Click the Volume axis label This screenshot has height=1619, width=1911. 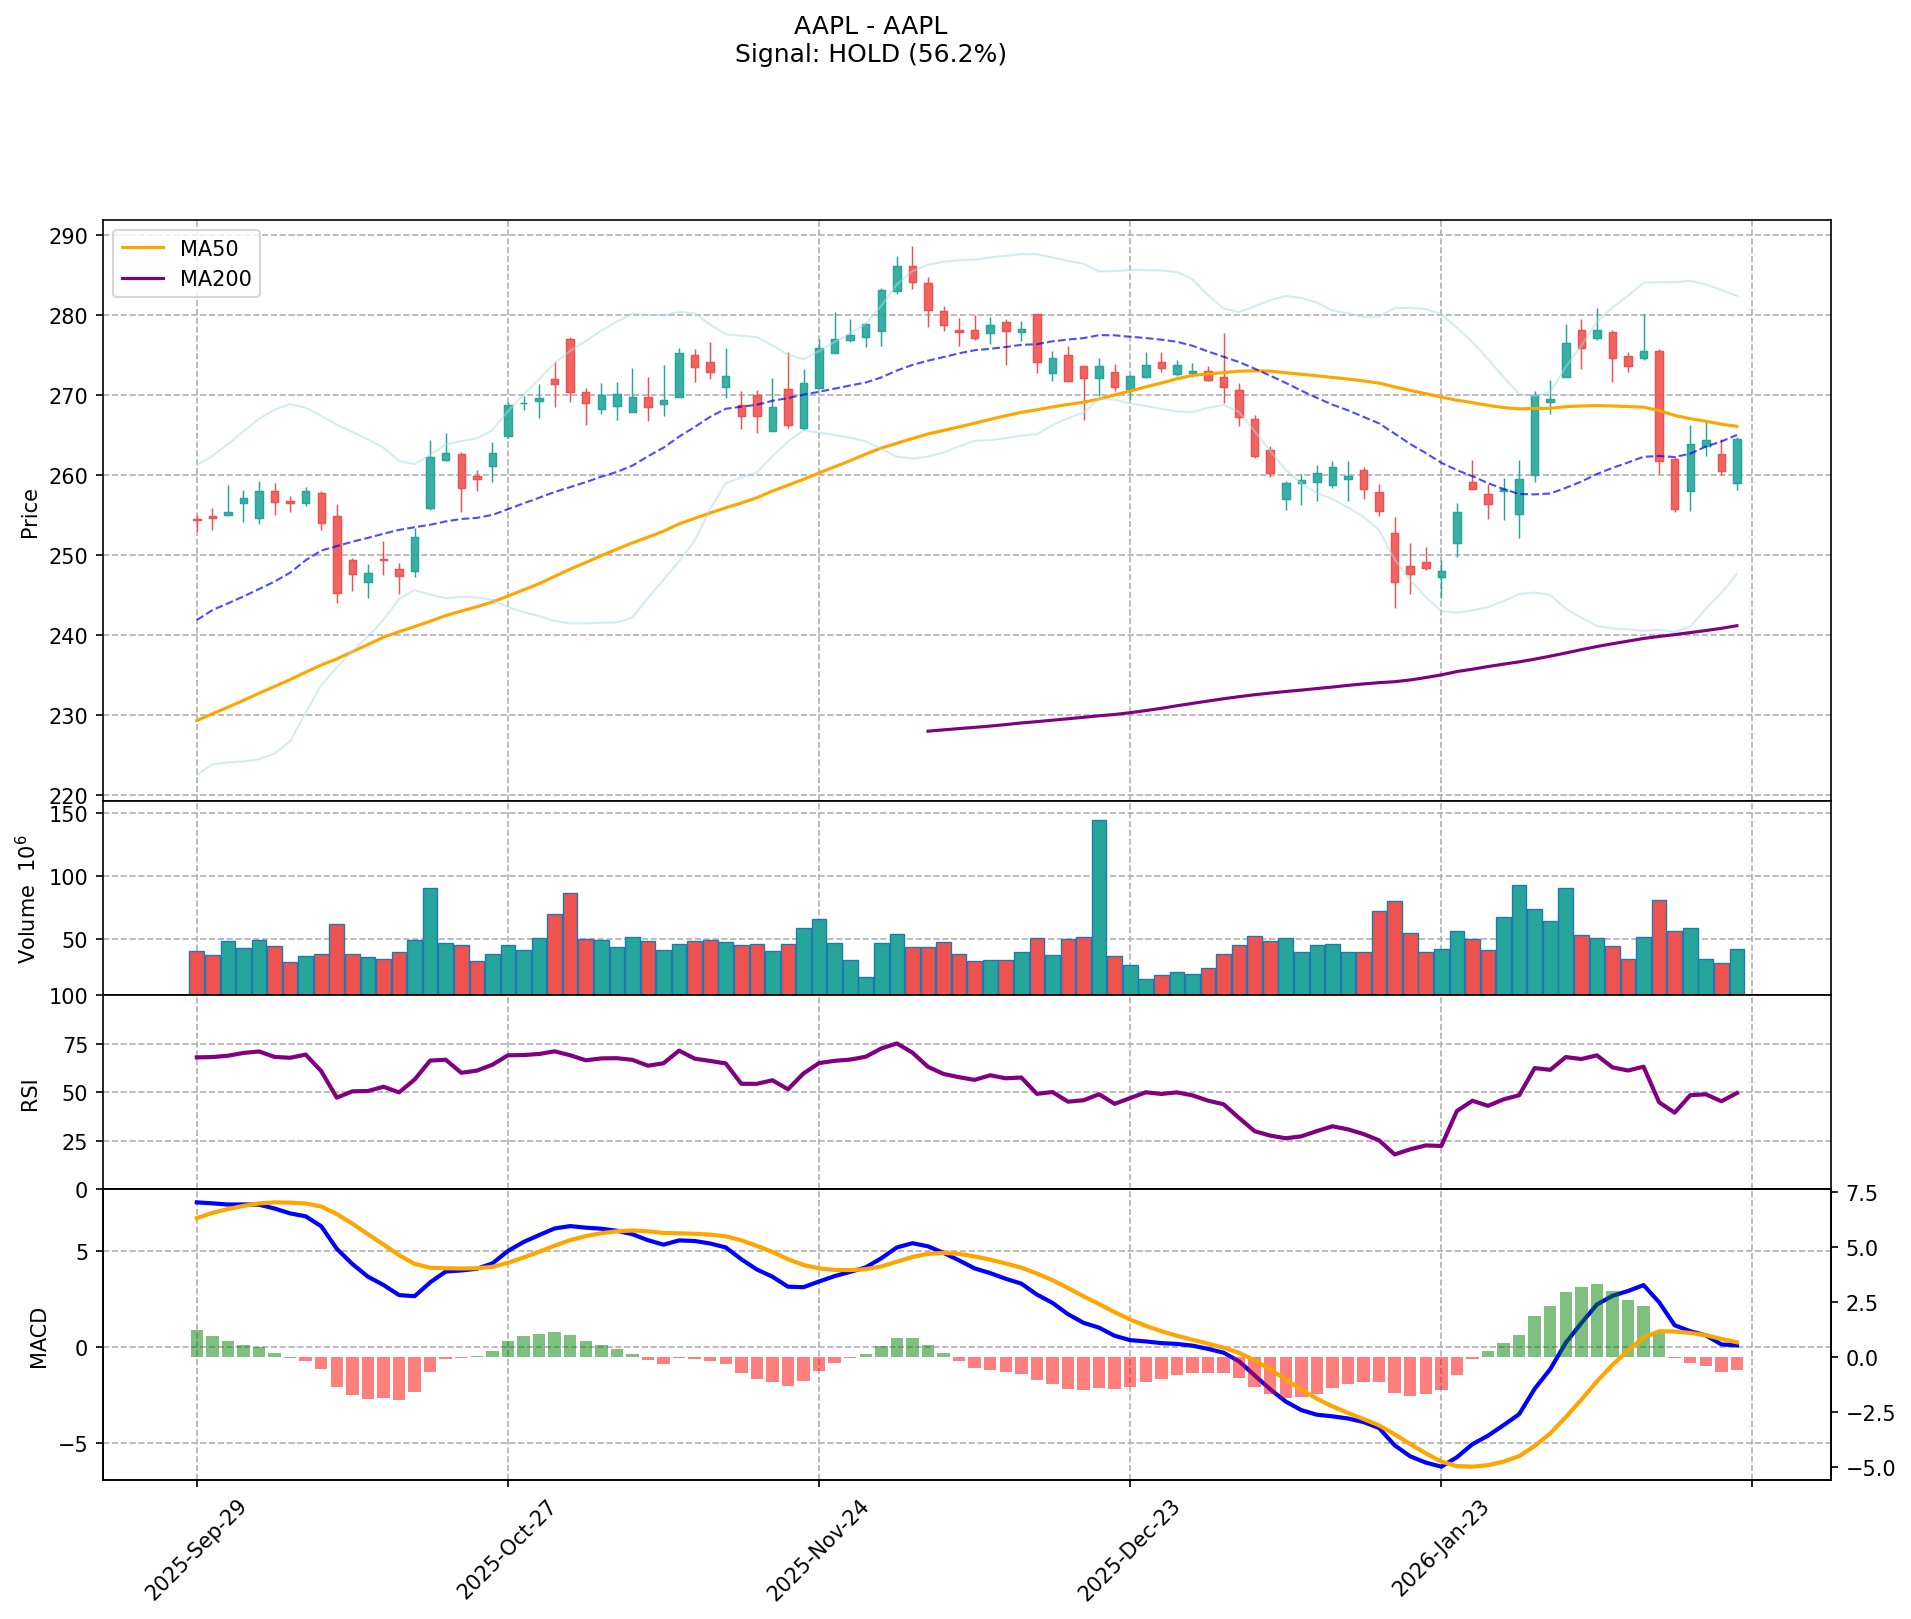click(x=28, y=900)
